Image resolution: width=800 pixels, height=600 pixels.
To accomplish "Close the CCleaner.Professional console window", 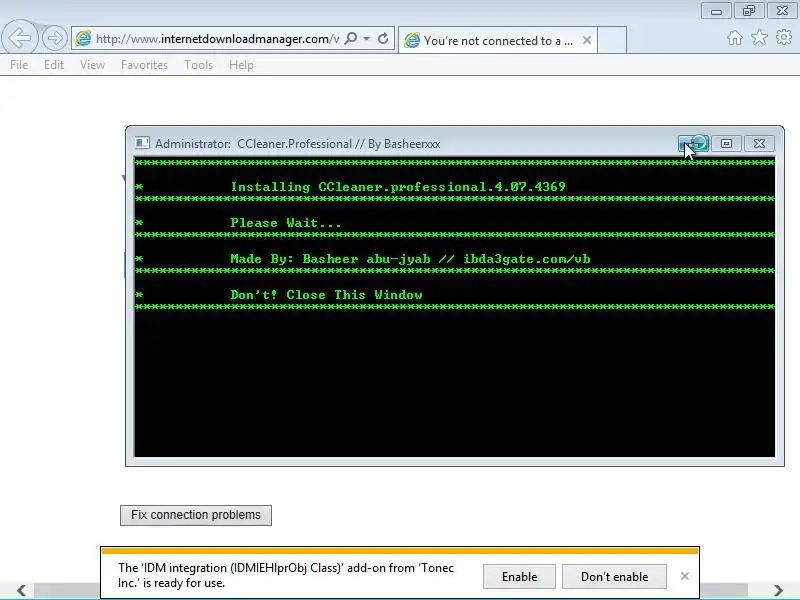I will coord(759,143).
